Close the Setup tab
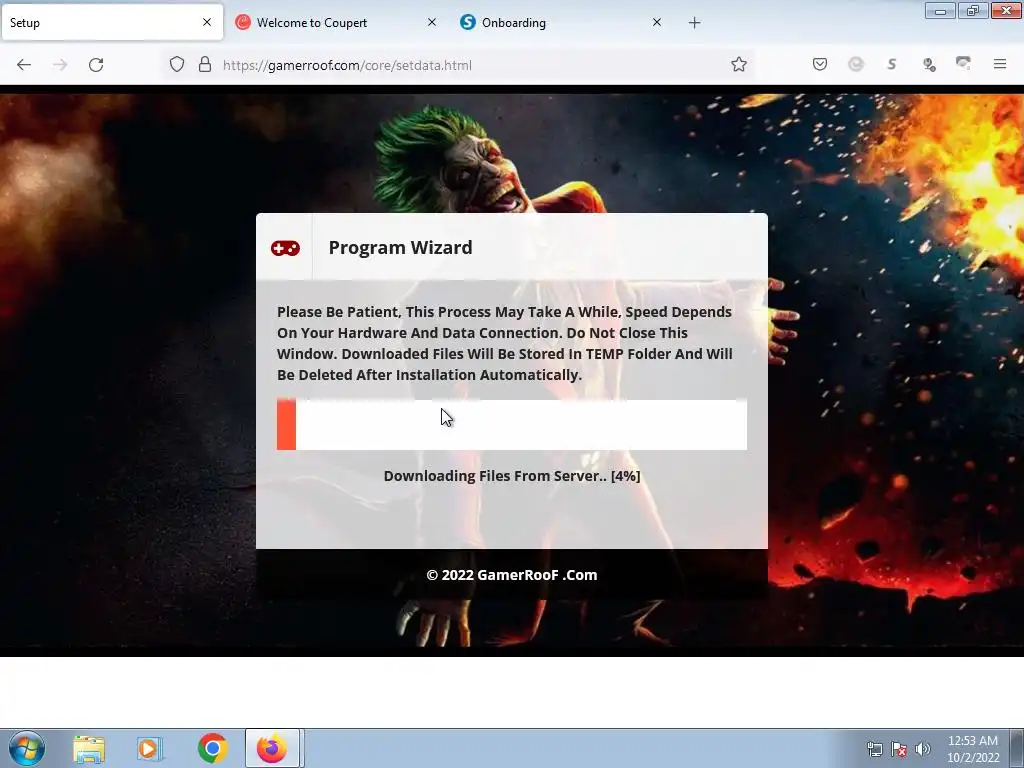The height and width of the screenshot is (768, 1024). tap(207, 22)
